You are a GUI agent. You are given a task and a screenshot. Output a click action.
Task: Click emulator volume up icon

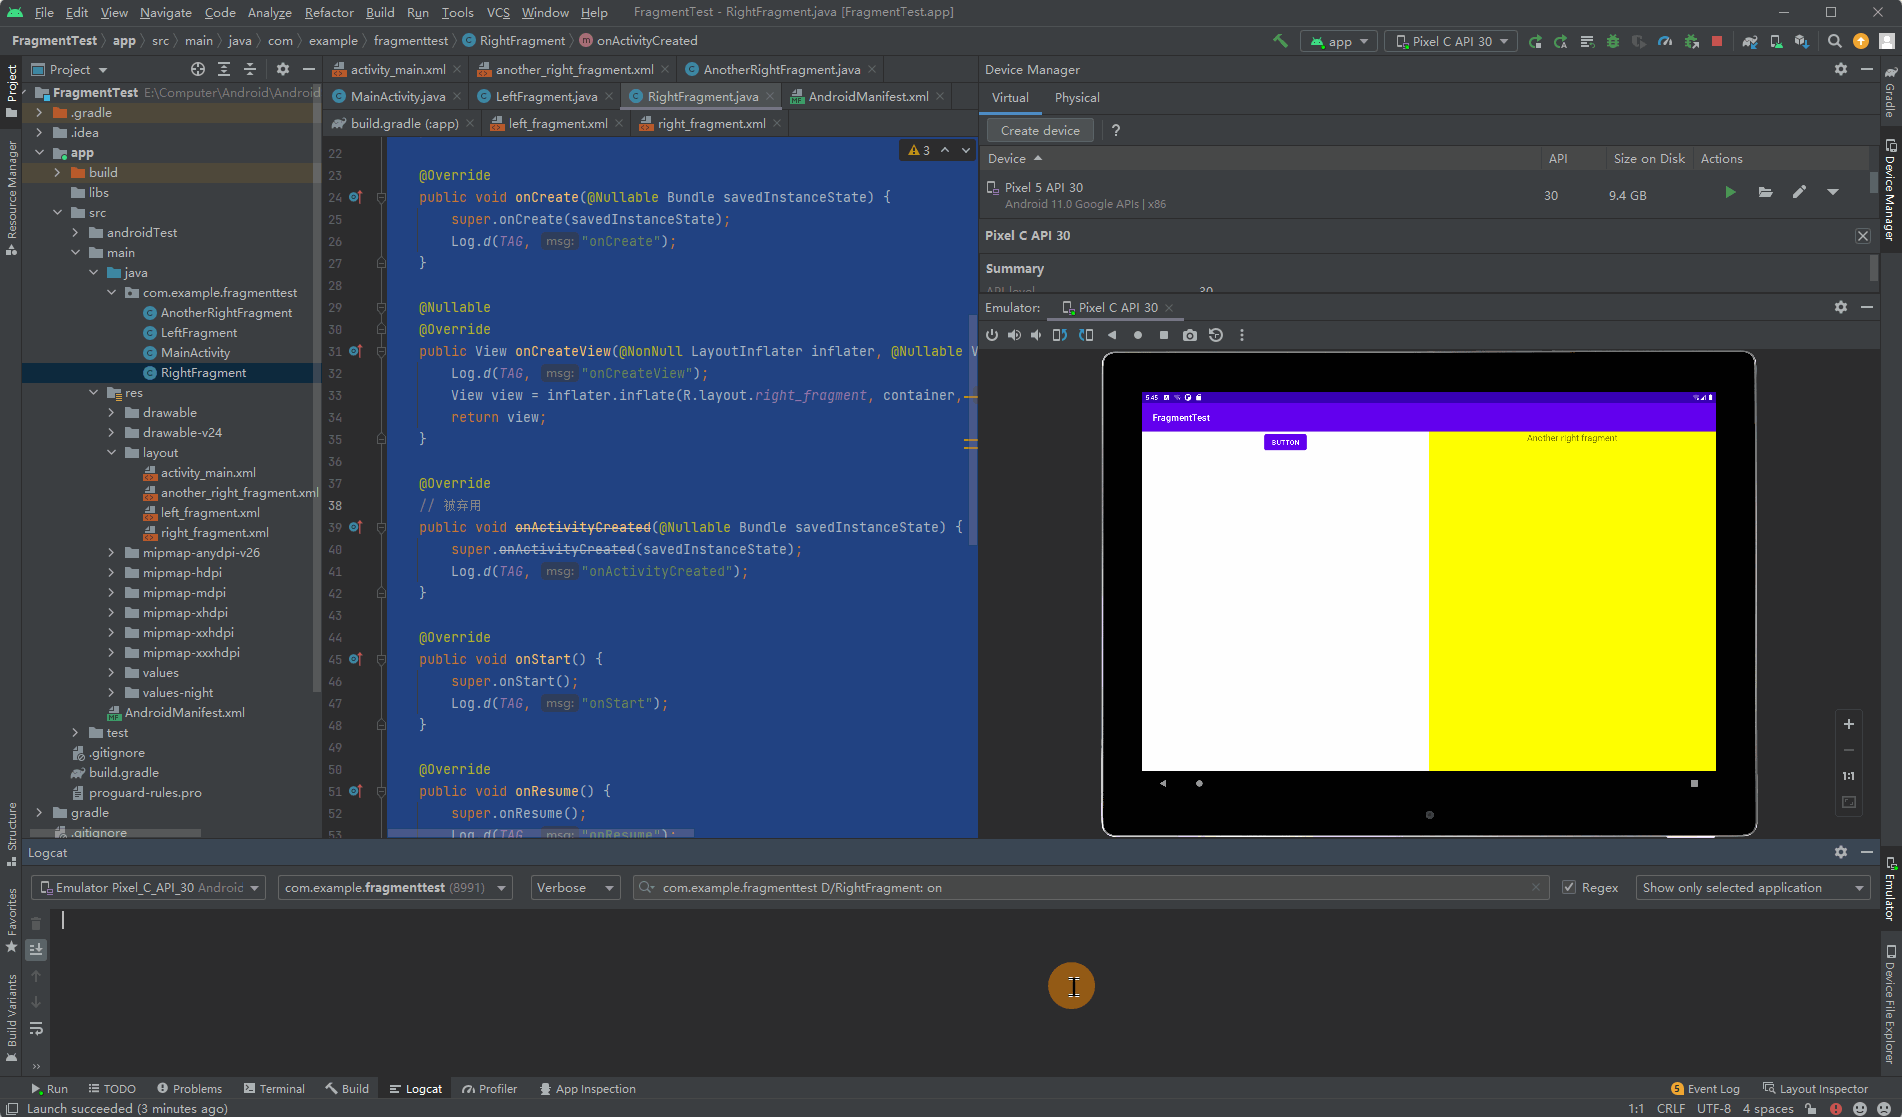(1014, 335)
